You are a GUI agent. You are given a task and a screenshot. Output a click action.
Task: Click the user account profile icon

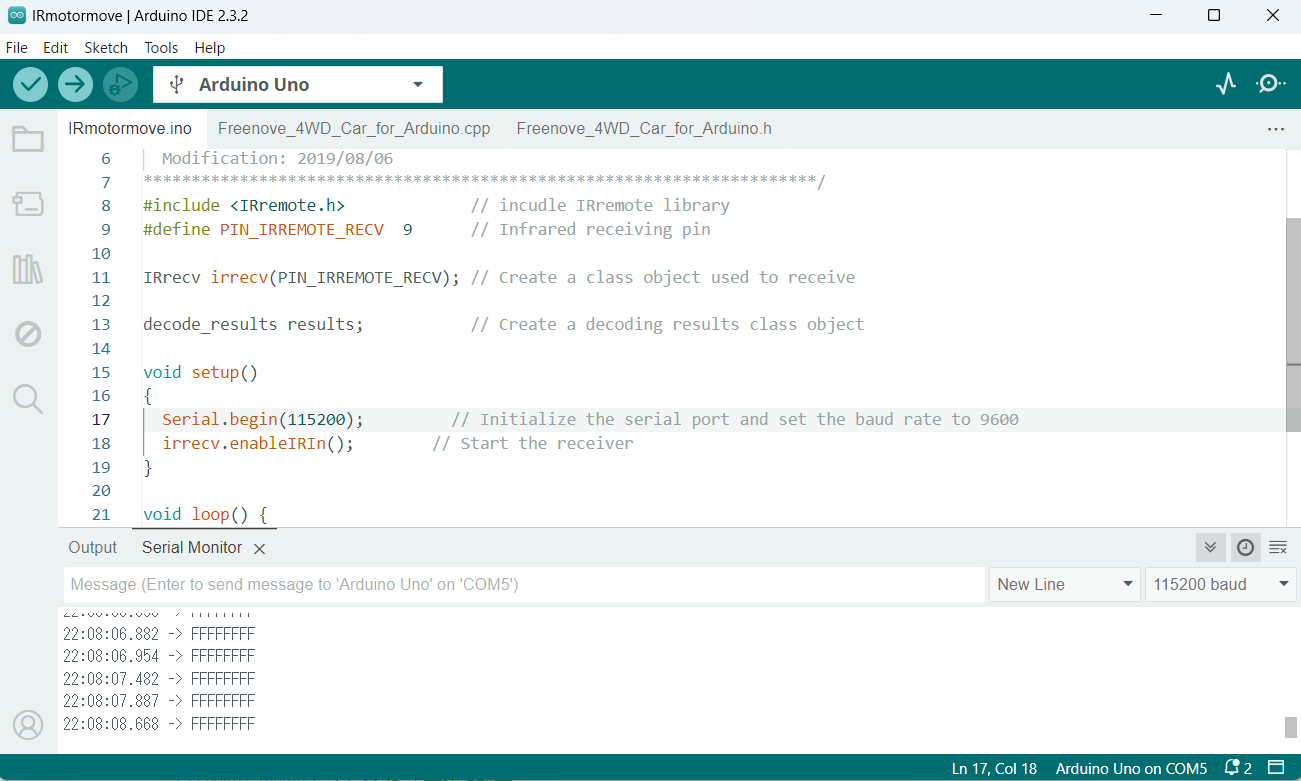coord(28,725)
